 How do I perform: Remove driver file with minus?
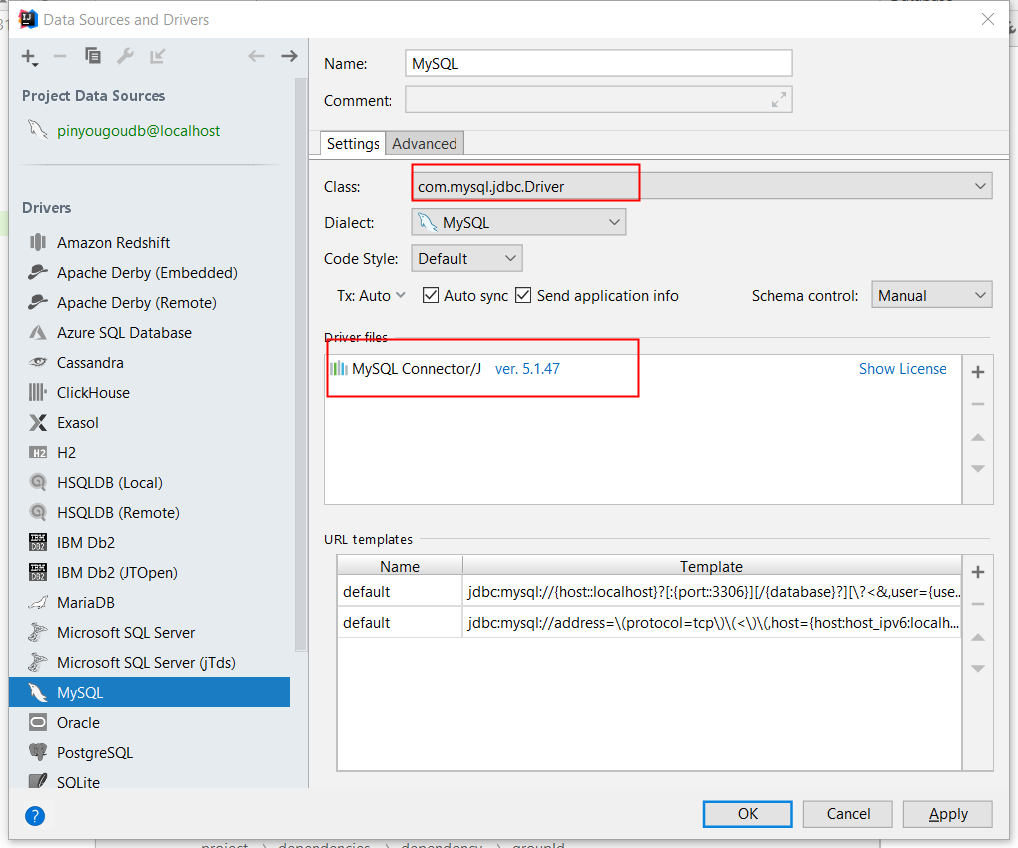pos(978,404)
